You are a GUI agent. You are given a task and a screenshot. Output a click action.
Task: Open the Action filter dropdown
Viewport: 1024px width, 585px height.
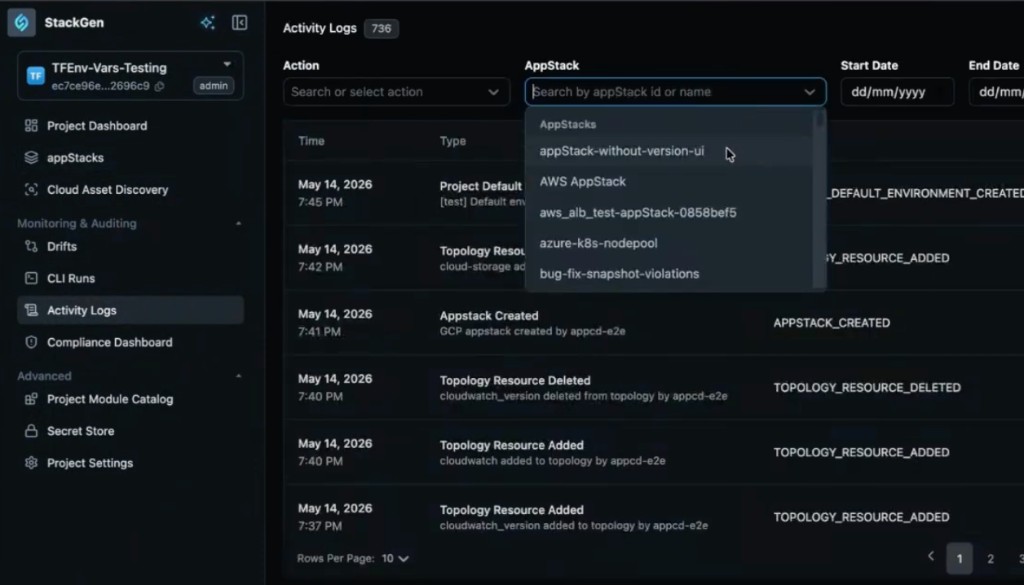click(396, 92)
